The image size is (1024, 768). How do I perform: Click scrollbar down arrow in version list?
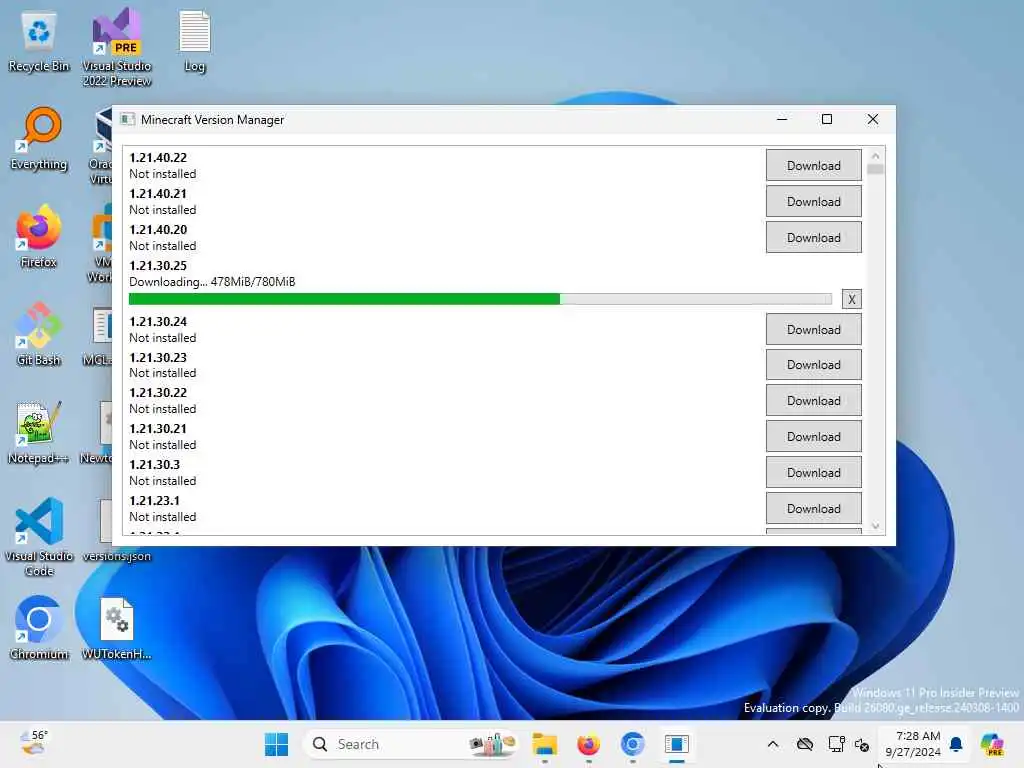[875, 526]
